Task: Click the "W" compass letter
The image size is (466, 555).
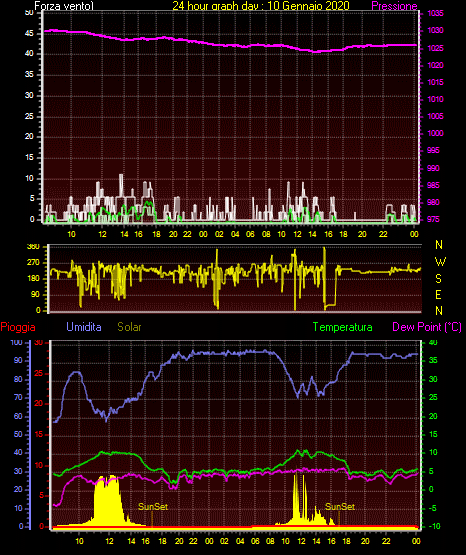Action: pos(440,262)
